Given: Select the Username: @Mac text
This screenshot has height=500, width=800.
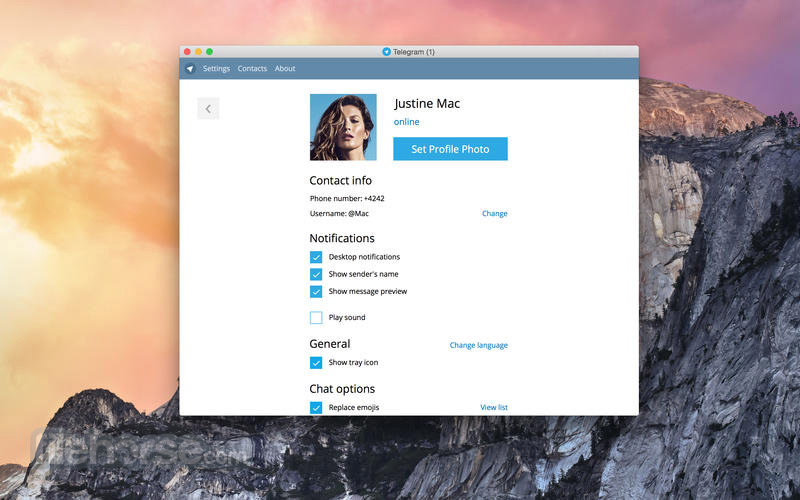Looking at the screenshot, I should pos(339,214).
